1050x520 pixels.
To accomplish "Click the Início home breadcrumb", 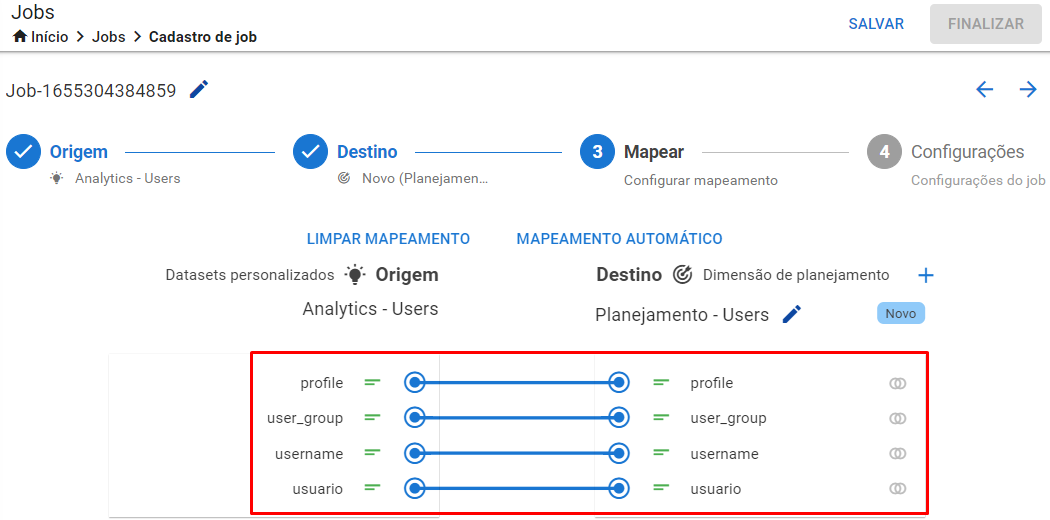I will (x=40, y=37).
